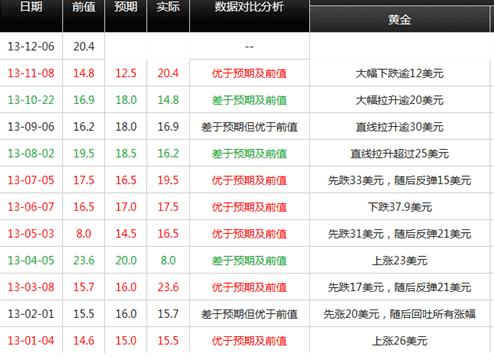The image size is (494, 361).
Task: Select the 黄金 column header
Action: point(399,20)
